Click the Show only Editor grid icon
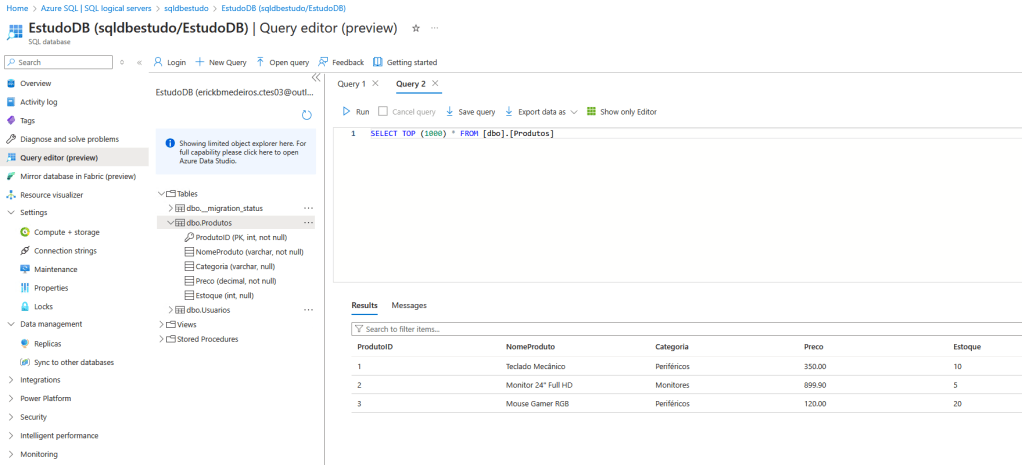This screenshot has width=1022, height=465. point(591,112)
